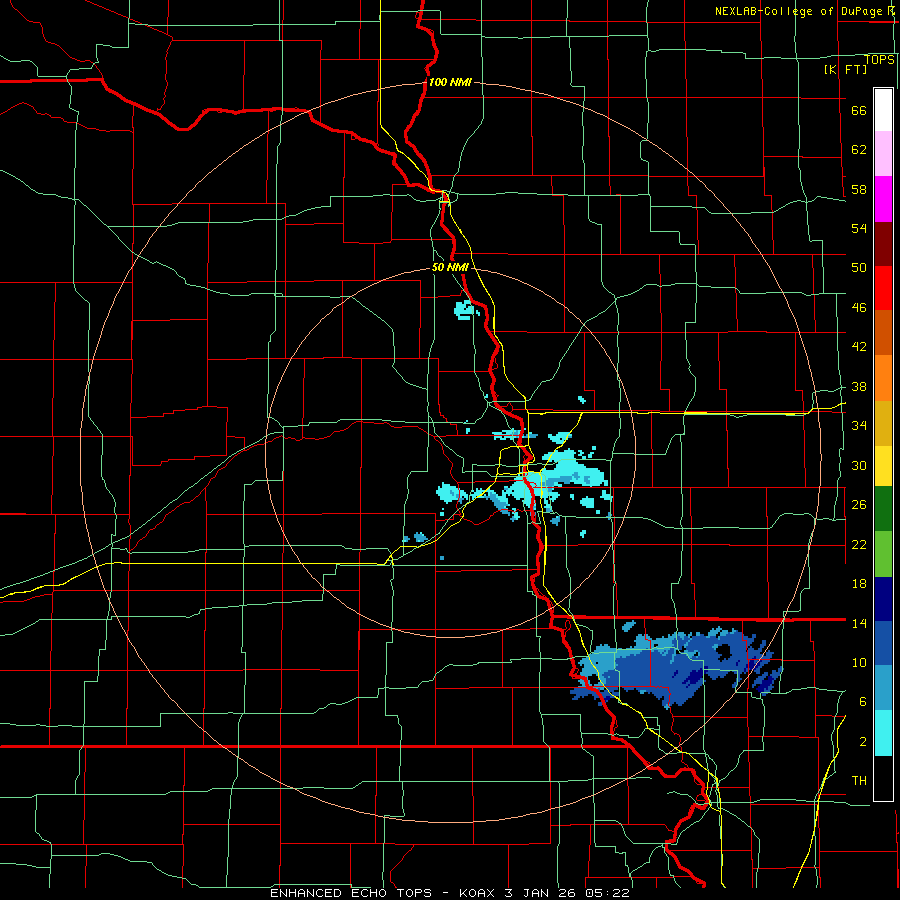The width and height of the screenshot is (900, 900).
Task: Click the bright red legend swatch
Action: coord(883,288)
